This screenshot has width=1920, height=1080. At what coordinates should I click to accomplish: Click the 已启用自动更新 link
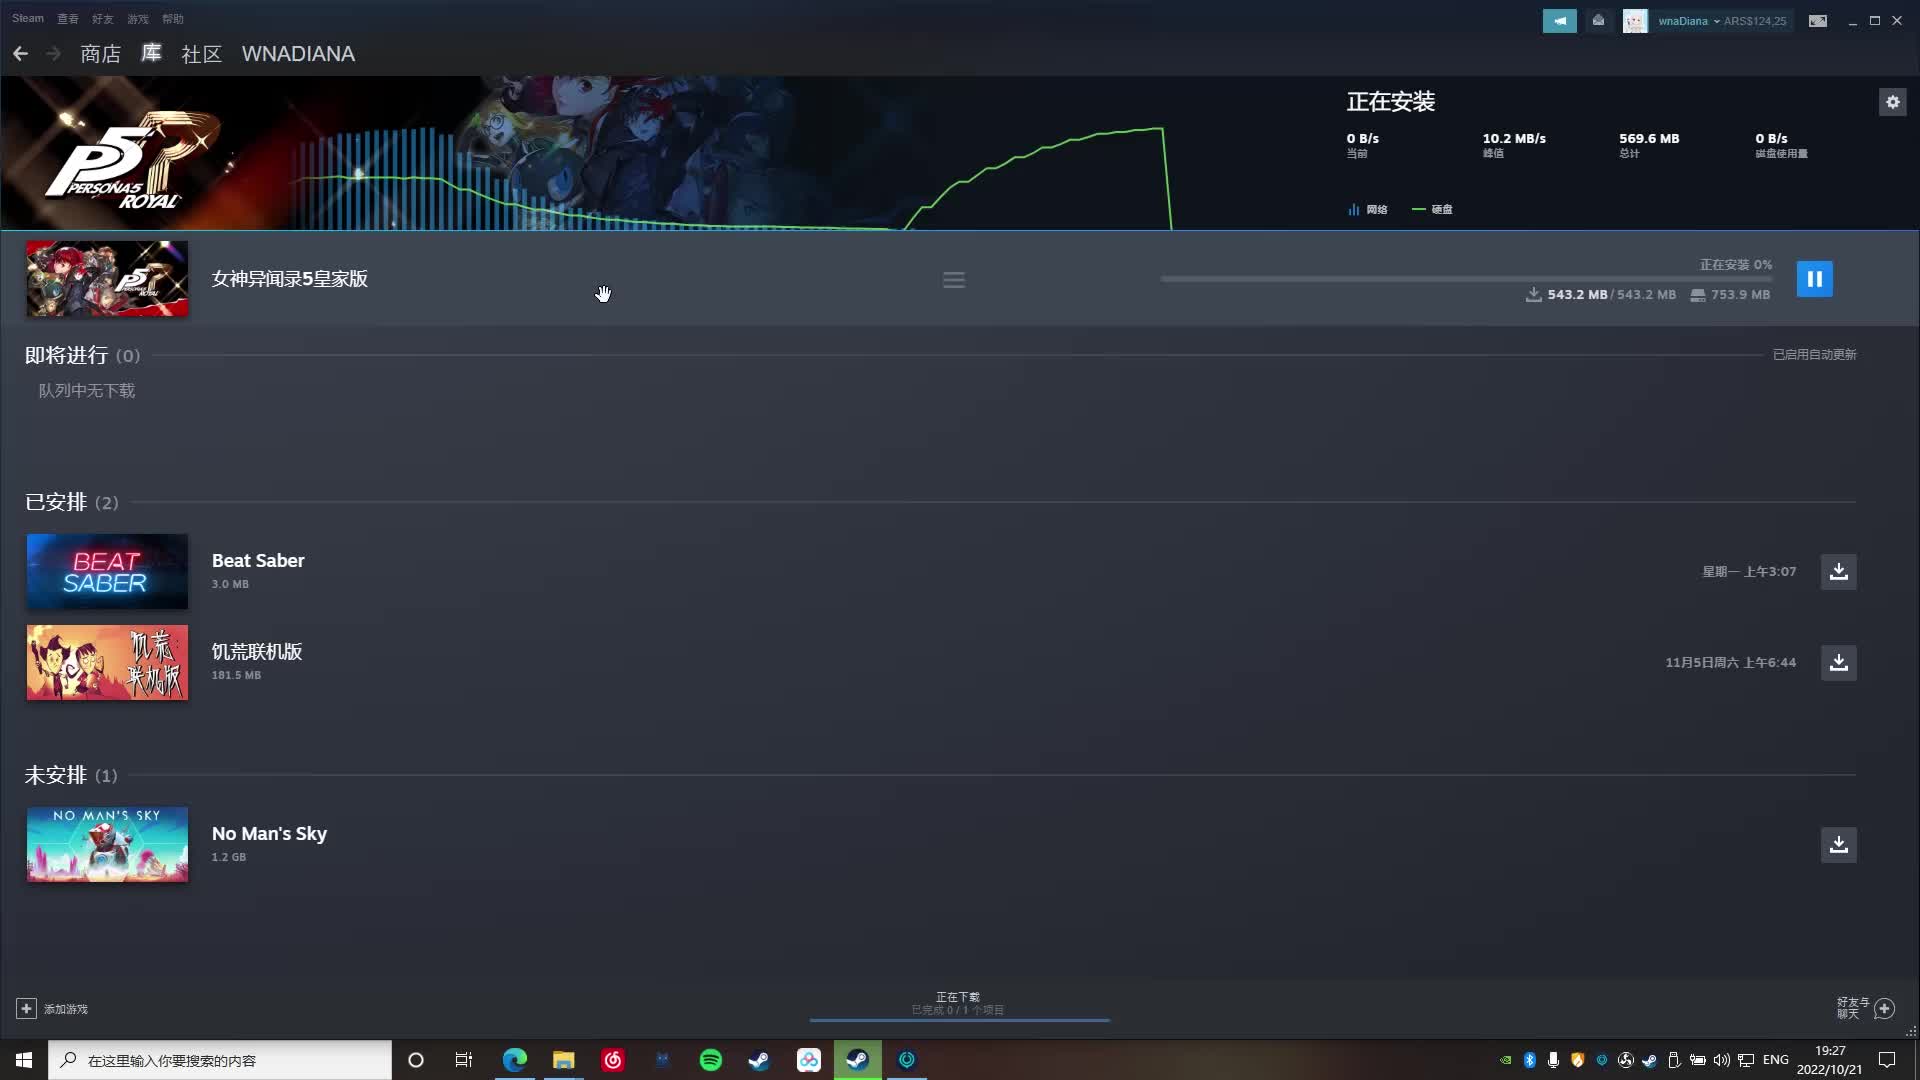point(1814,355)
